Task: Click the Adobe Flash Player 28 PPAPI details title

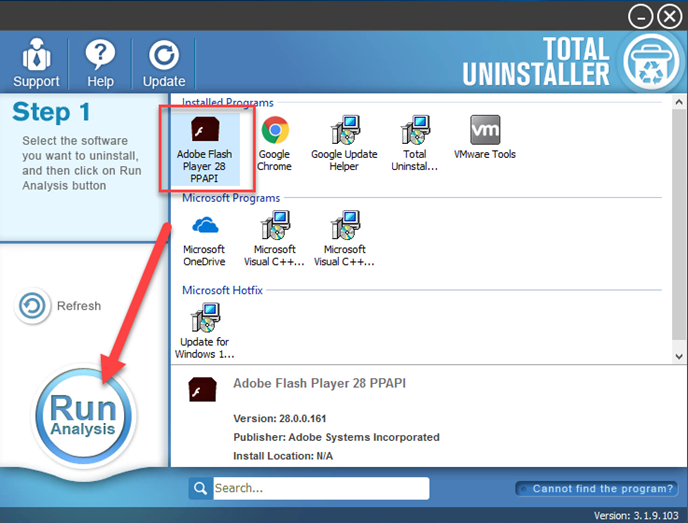Action: pyautogui.click(x=319, y=383)
